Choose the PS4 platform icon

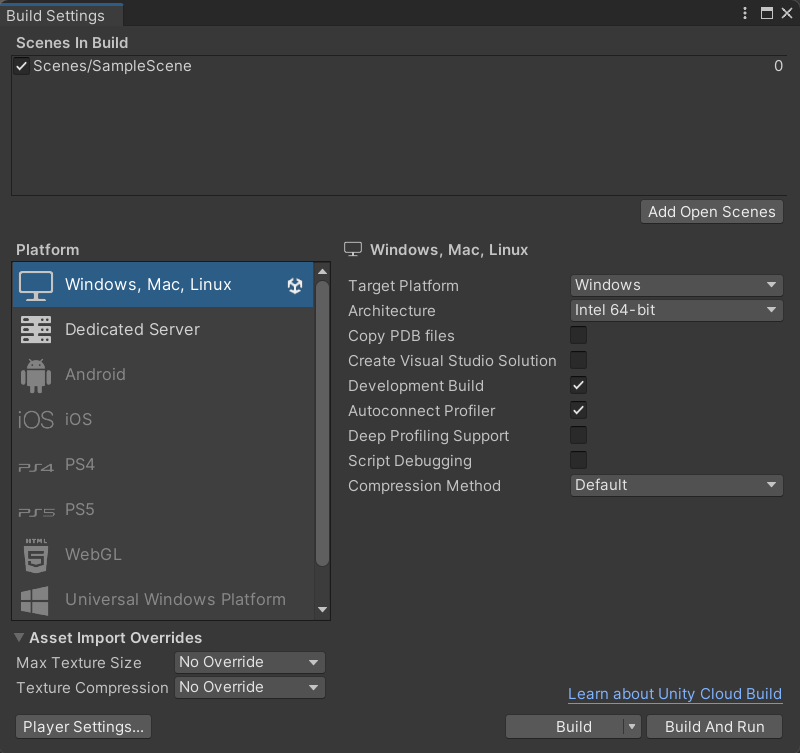(x=36, y=466)
